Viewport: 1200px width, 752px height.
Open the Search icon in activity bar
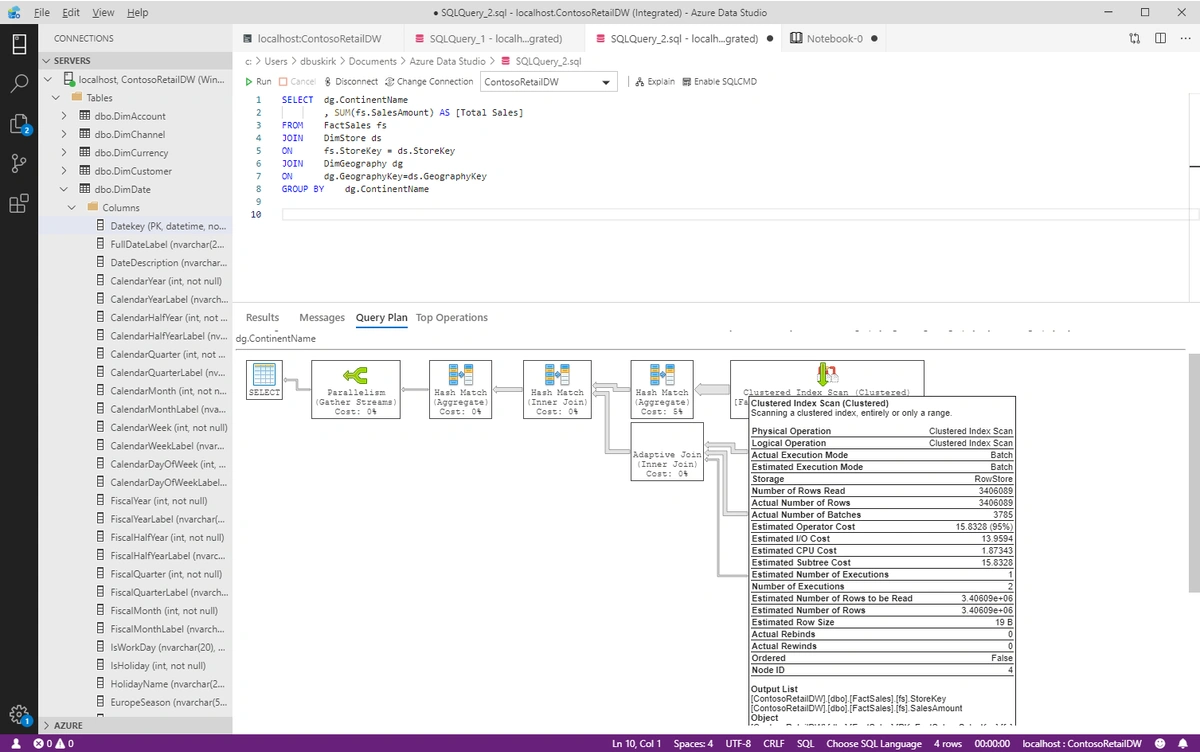pyautogui.click(x=19, y=84)
